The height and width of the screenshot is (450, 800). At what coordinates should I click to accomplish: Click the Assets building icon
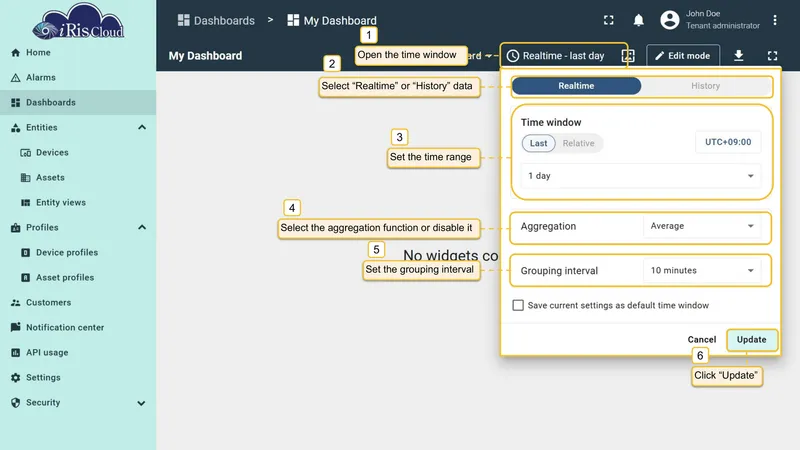[26, 178]
